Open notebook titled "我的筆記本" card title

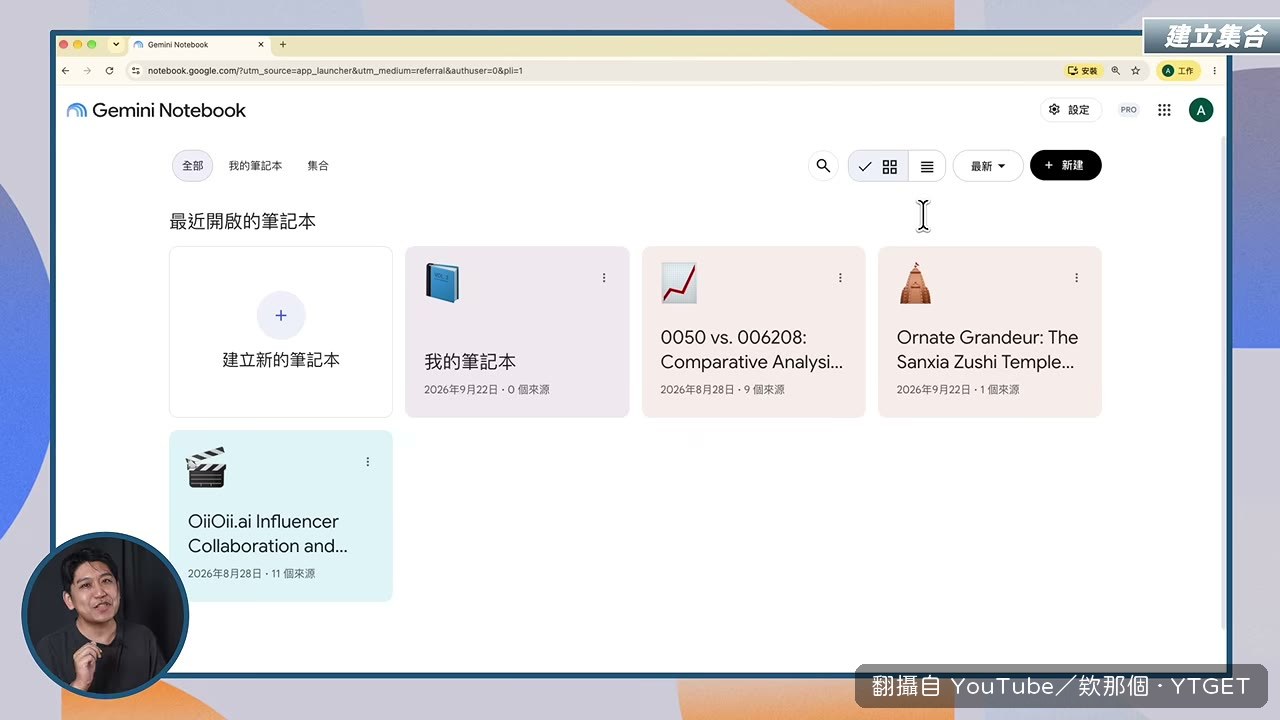point(470,362)
